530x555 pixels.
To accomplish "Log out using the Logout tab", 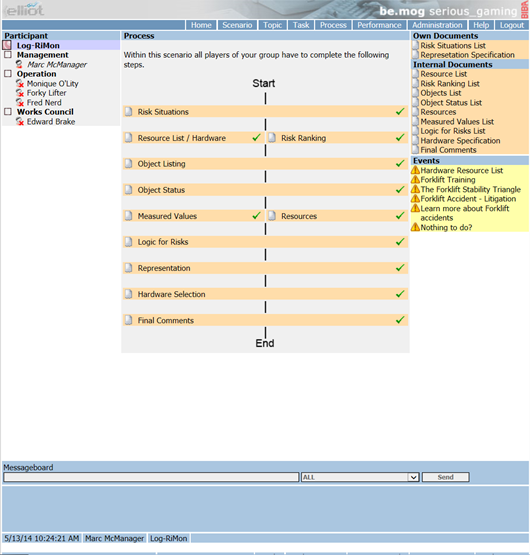I will pyautogui.click(x=512, y=25).
